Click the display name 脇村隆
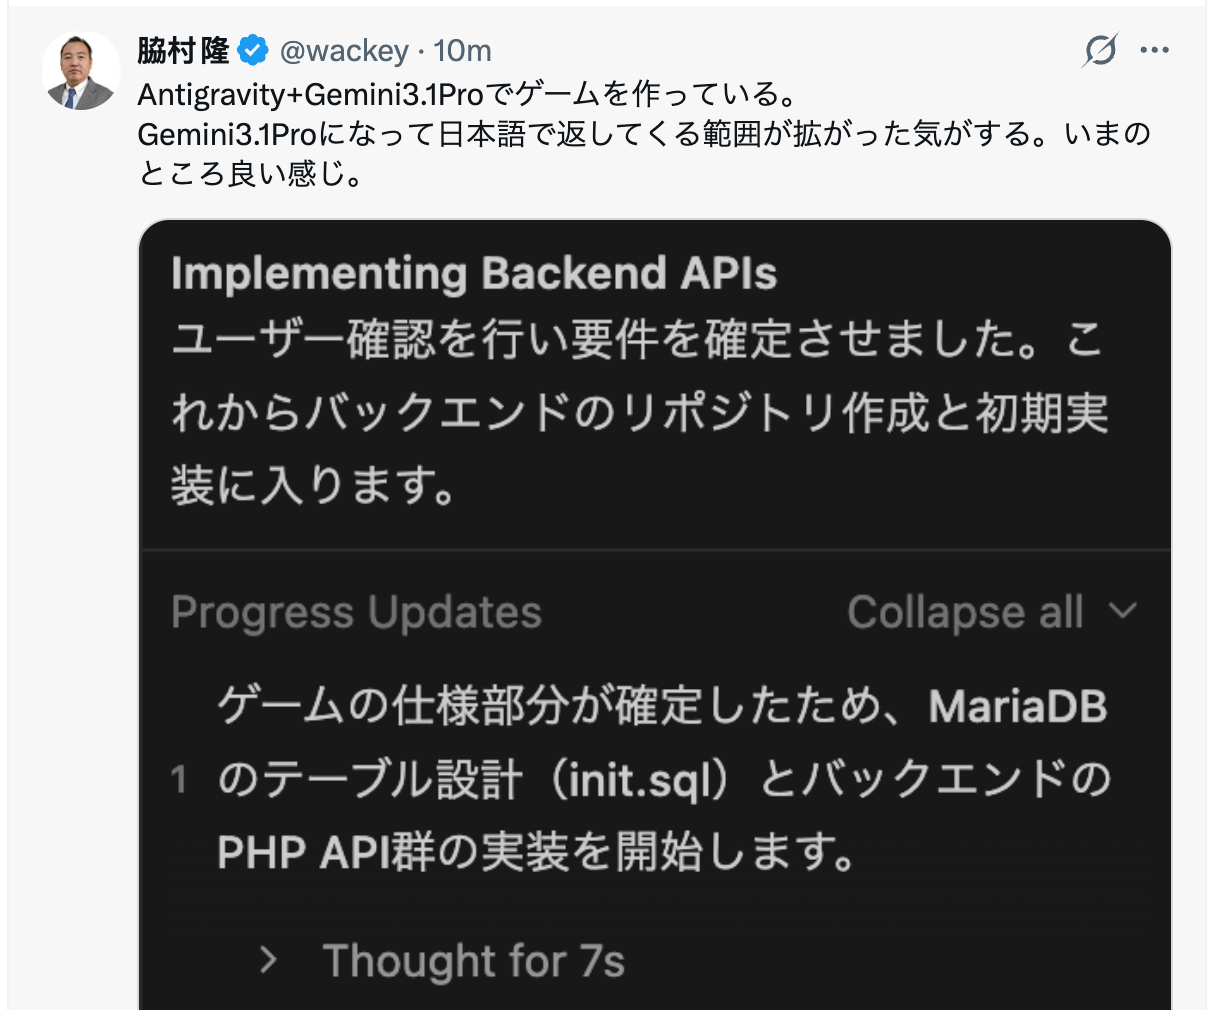Viewport: 1218px width, 1010px height. 182,50
